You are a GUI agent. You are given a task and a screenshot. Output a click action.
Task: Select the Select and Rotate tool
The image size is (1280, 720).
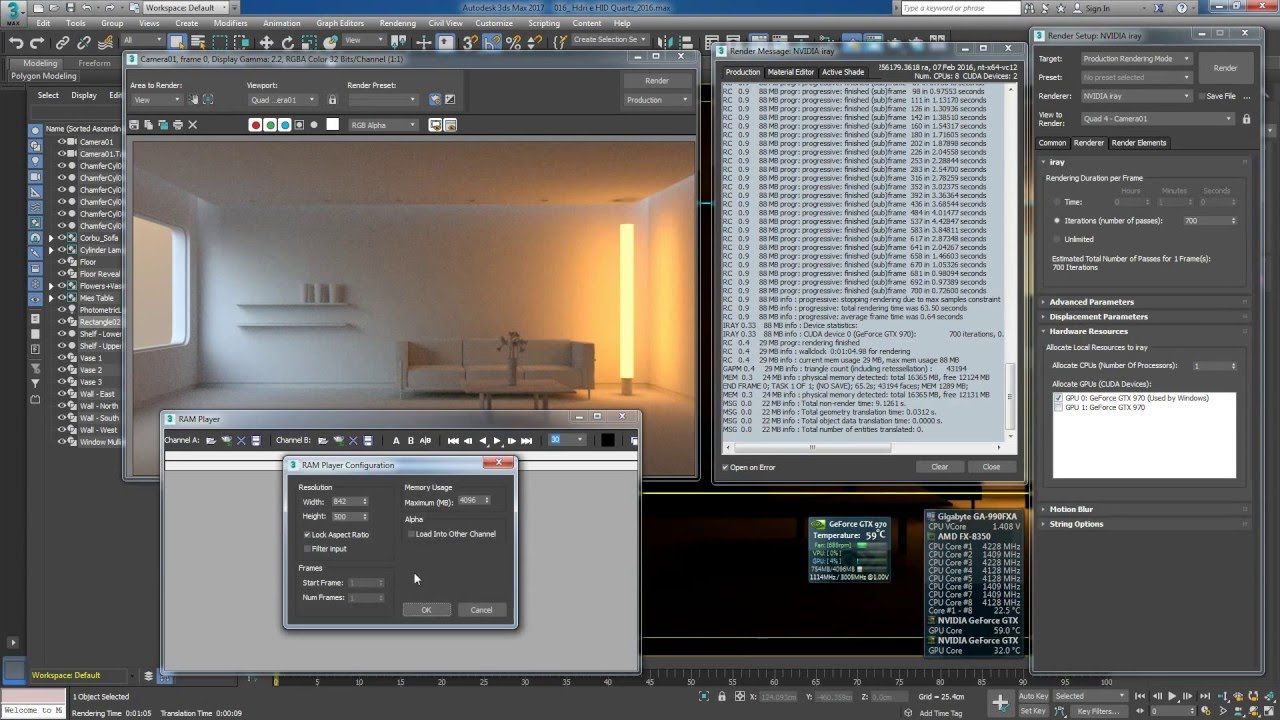pyautogui.click(x=288, y=42)
